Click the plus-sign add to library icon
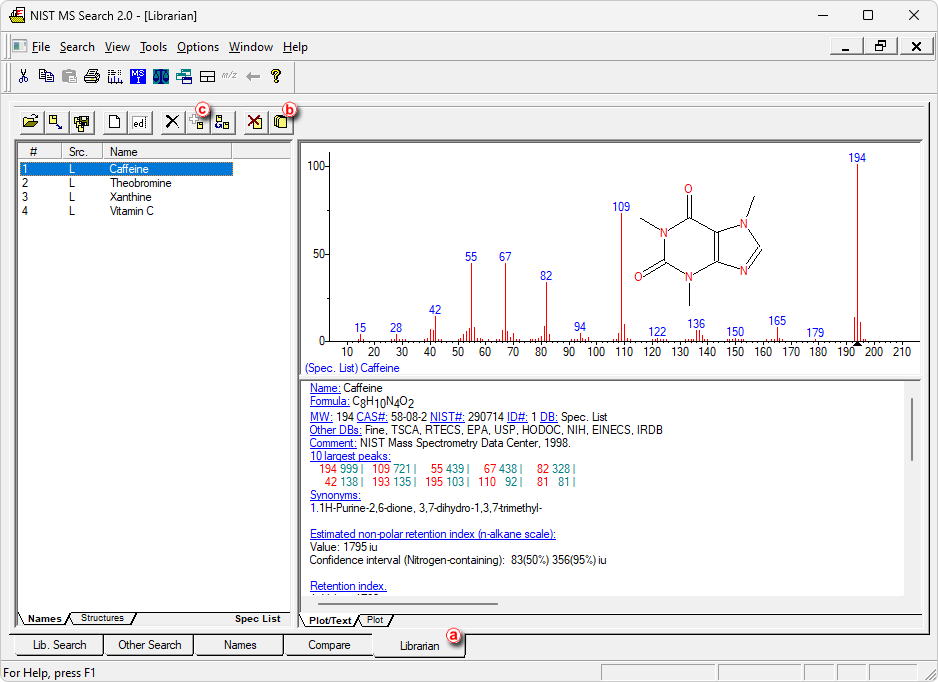938x682 pixels. [197, 122]
